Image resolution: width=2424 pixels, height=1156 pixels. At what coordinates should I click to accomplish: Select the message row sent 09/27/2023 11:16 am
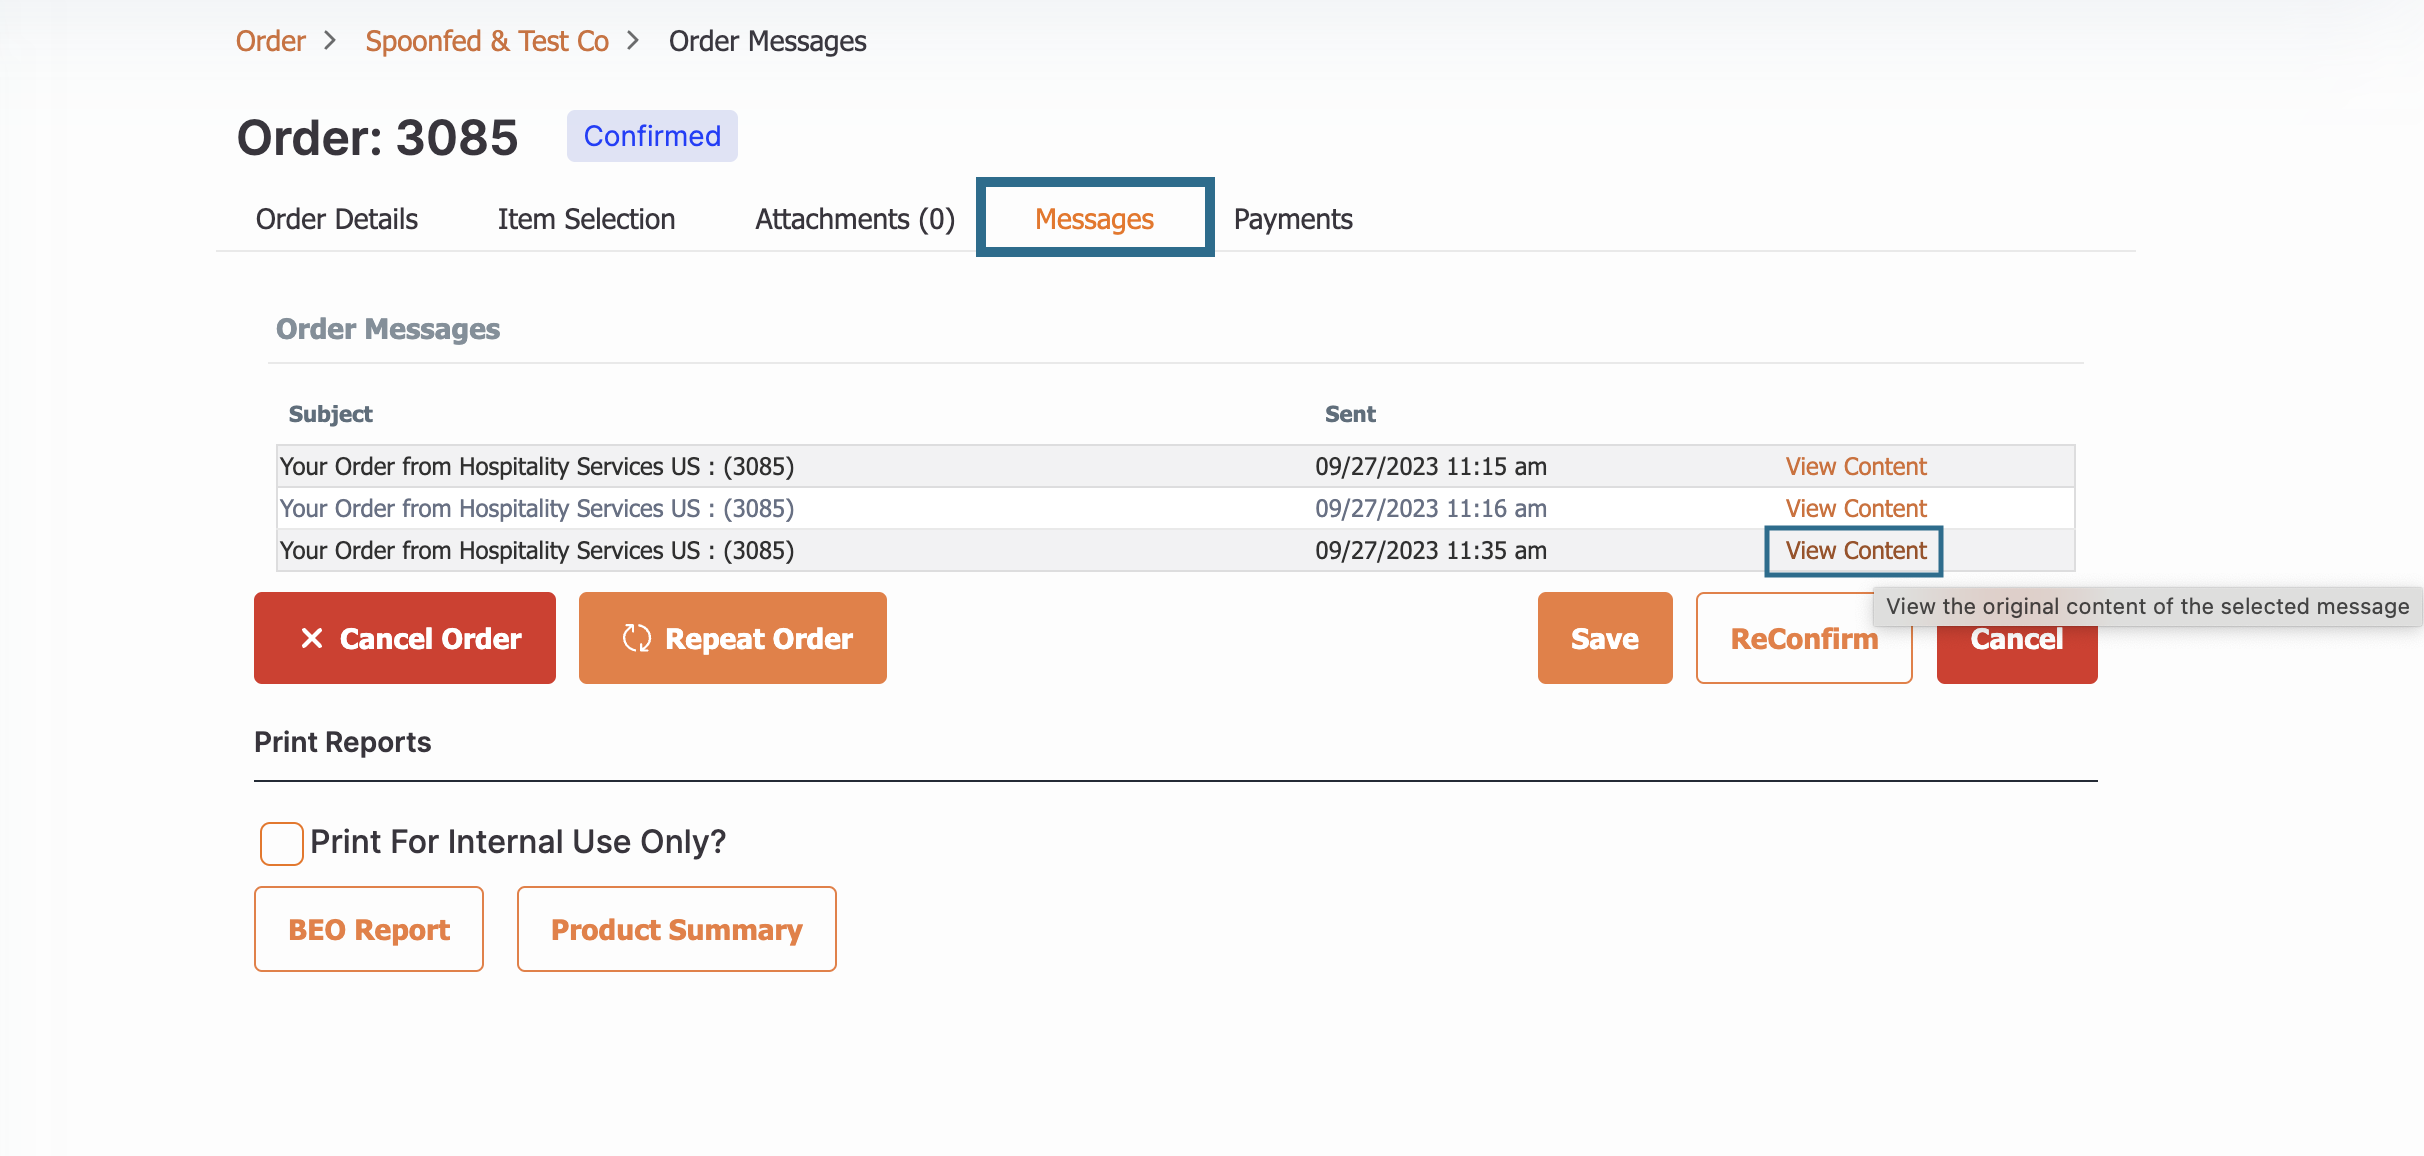(1175, 508)
